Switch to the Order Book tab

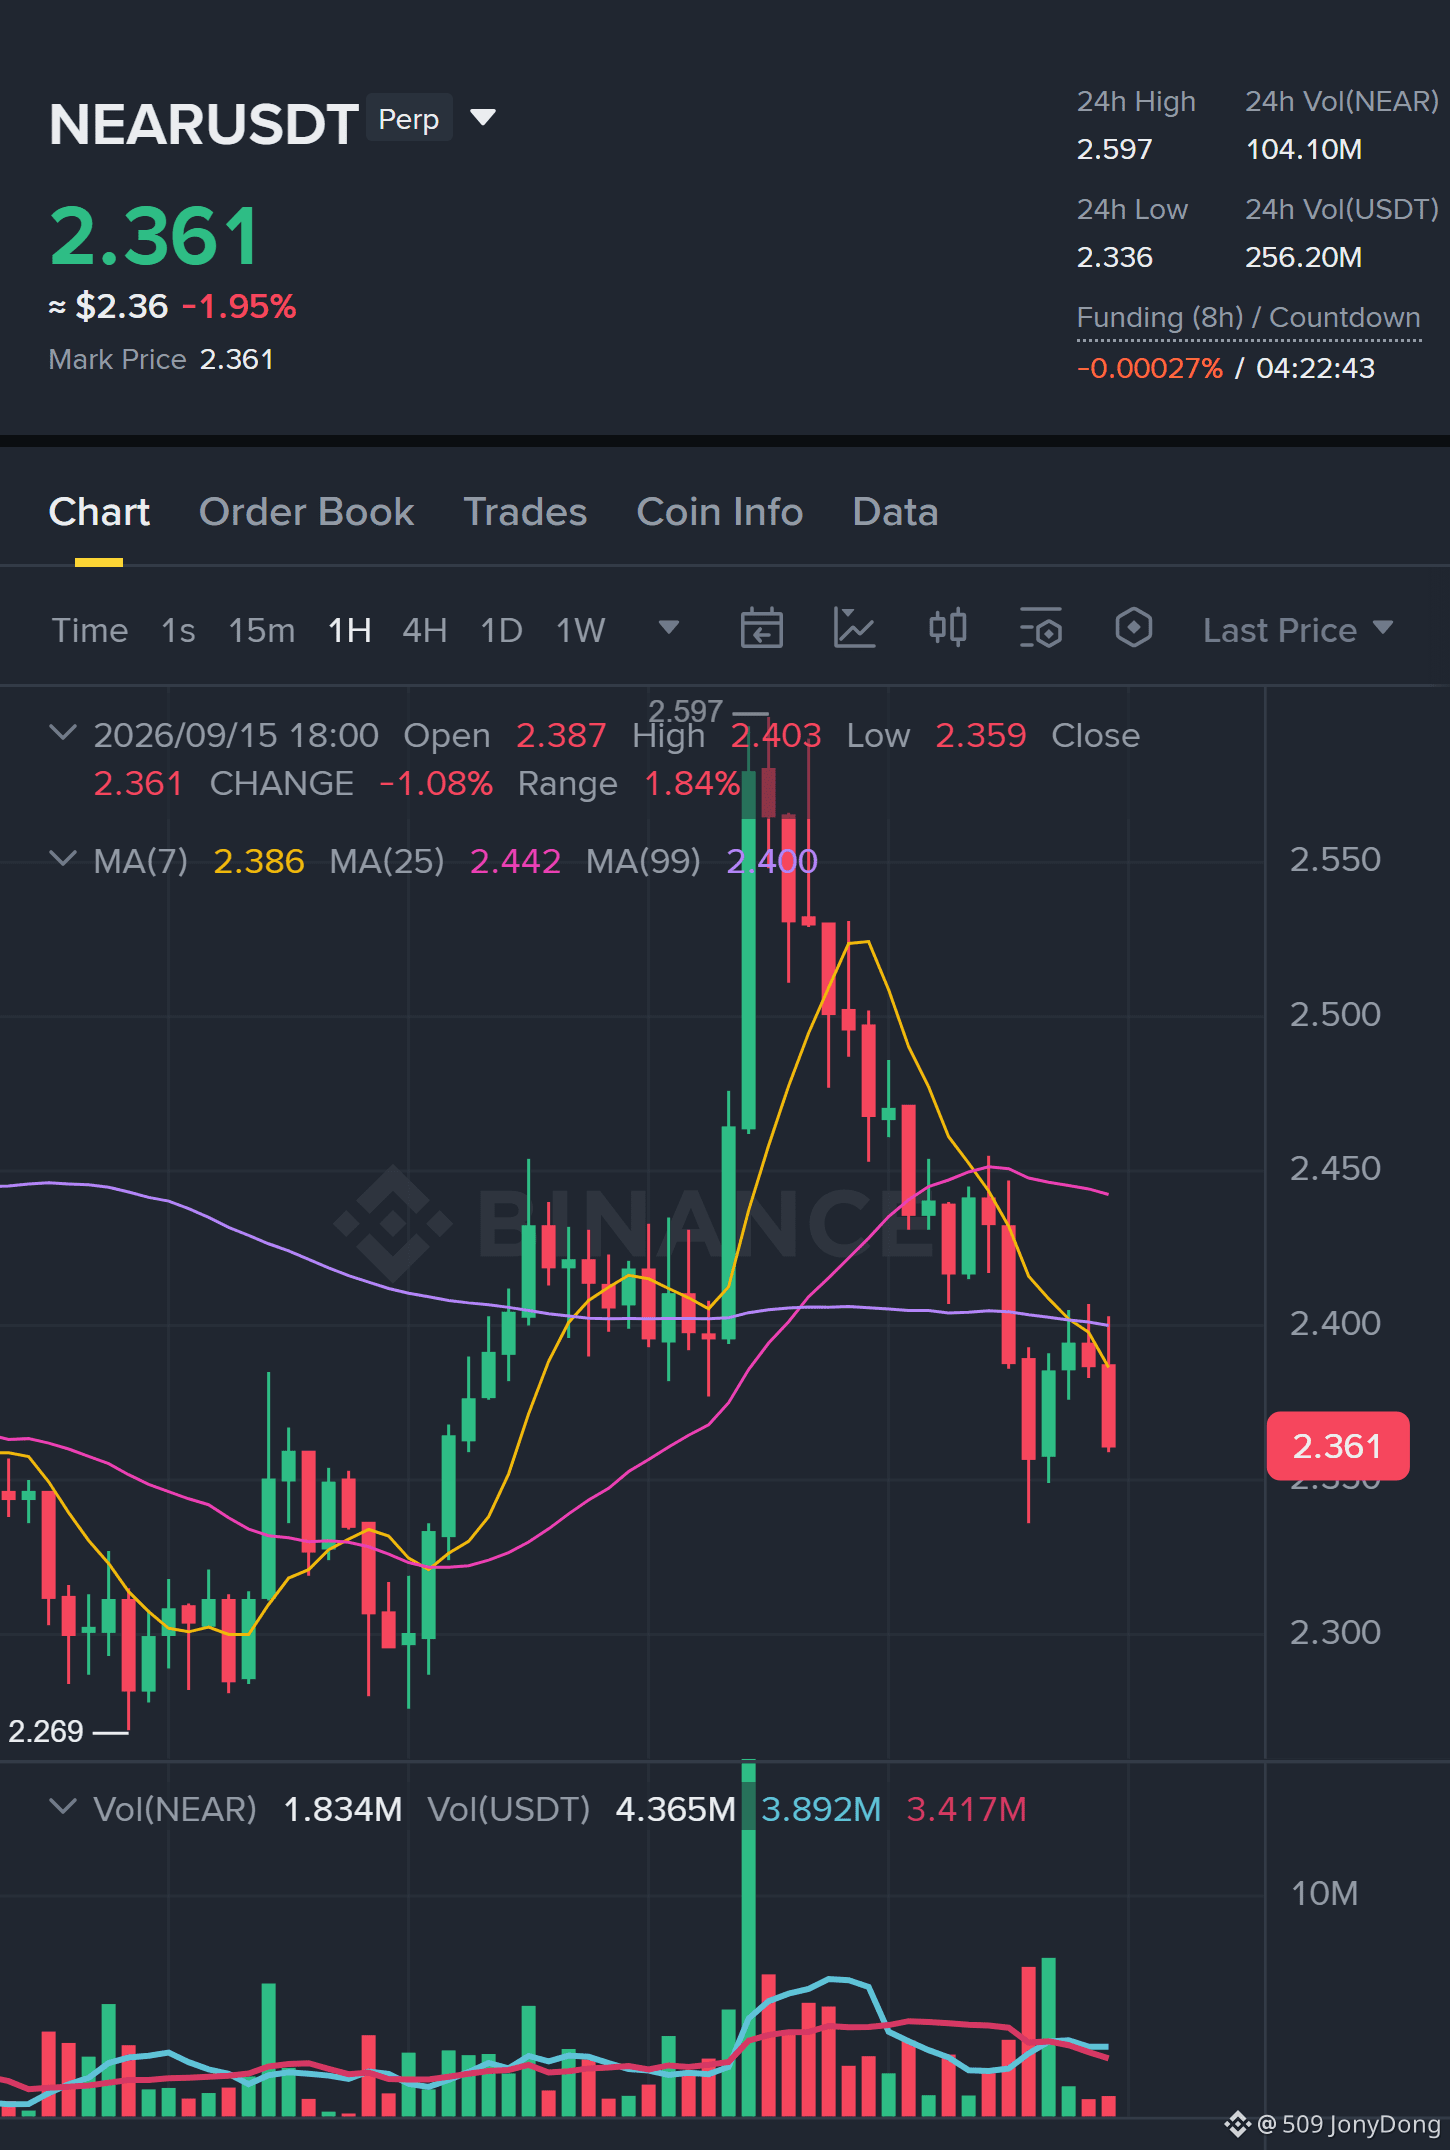[306, 512]
